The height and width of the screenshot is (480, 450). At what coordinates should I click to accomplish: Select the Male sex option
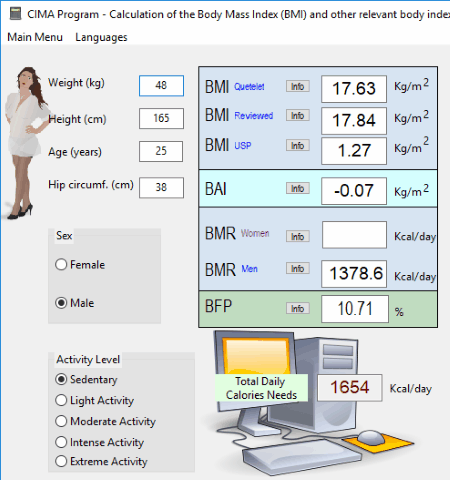(x=75, y=303)
